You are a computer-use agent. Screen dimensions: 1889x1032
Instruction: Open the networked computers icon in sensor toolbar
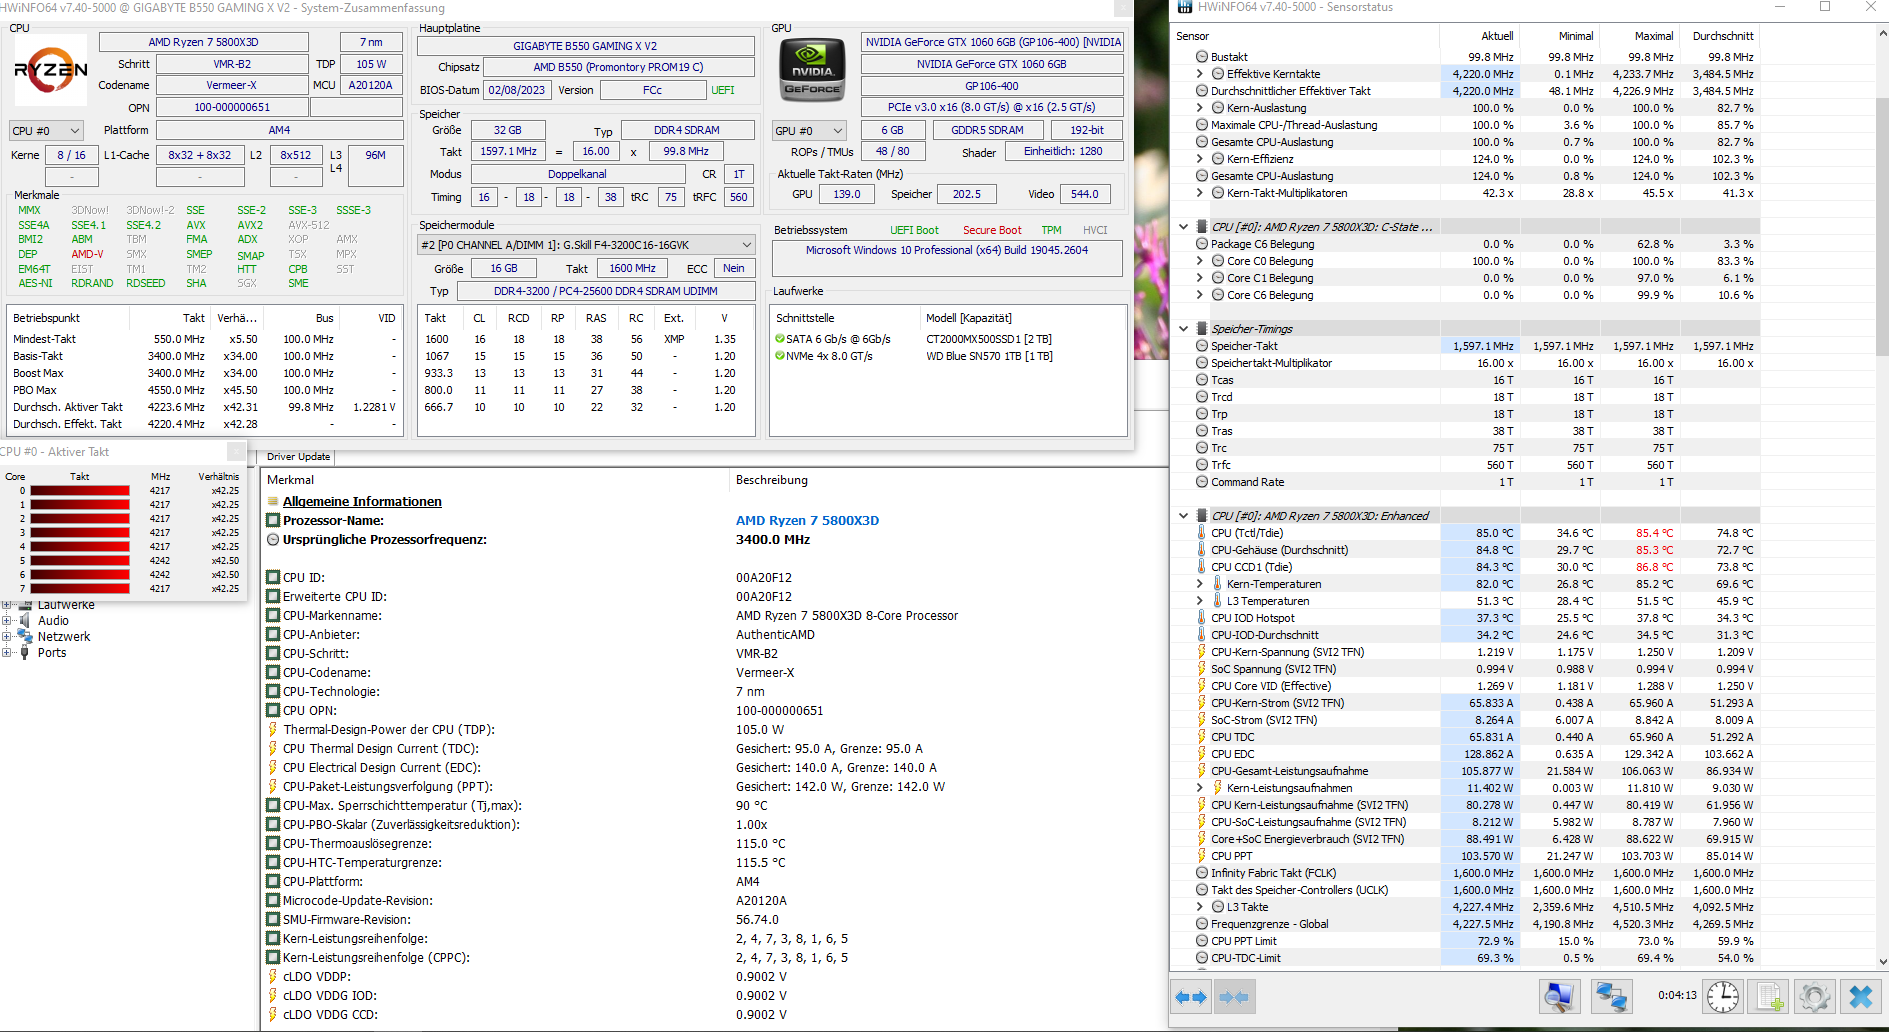pos(1611,997)
